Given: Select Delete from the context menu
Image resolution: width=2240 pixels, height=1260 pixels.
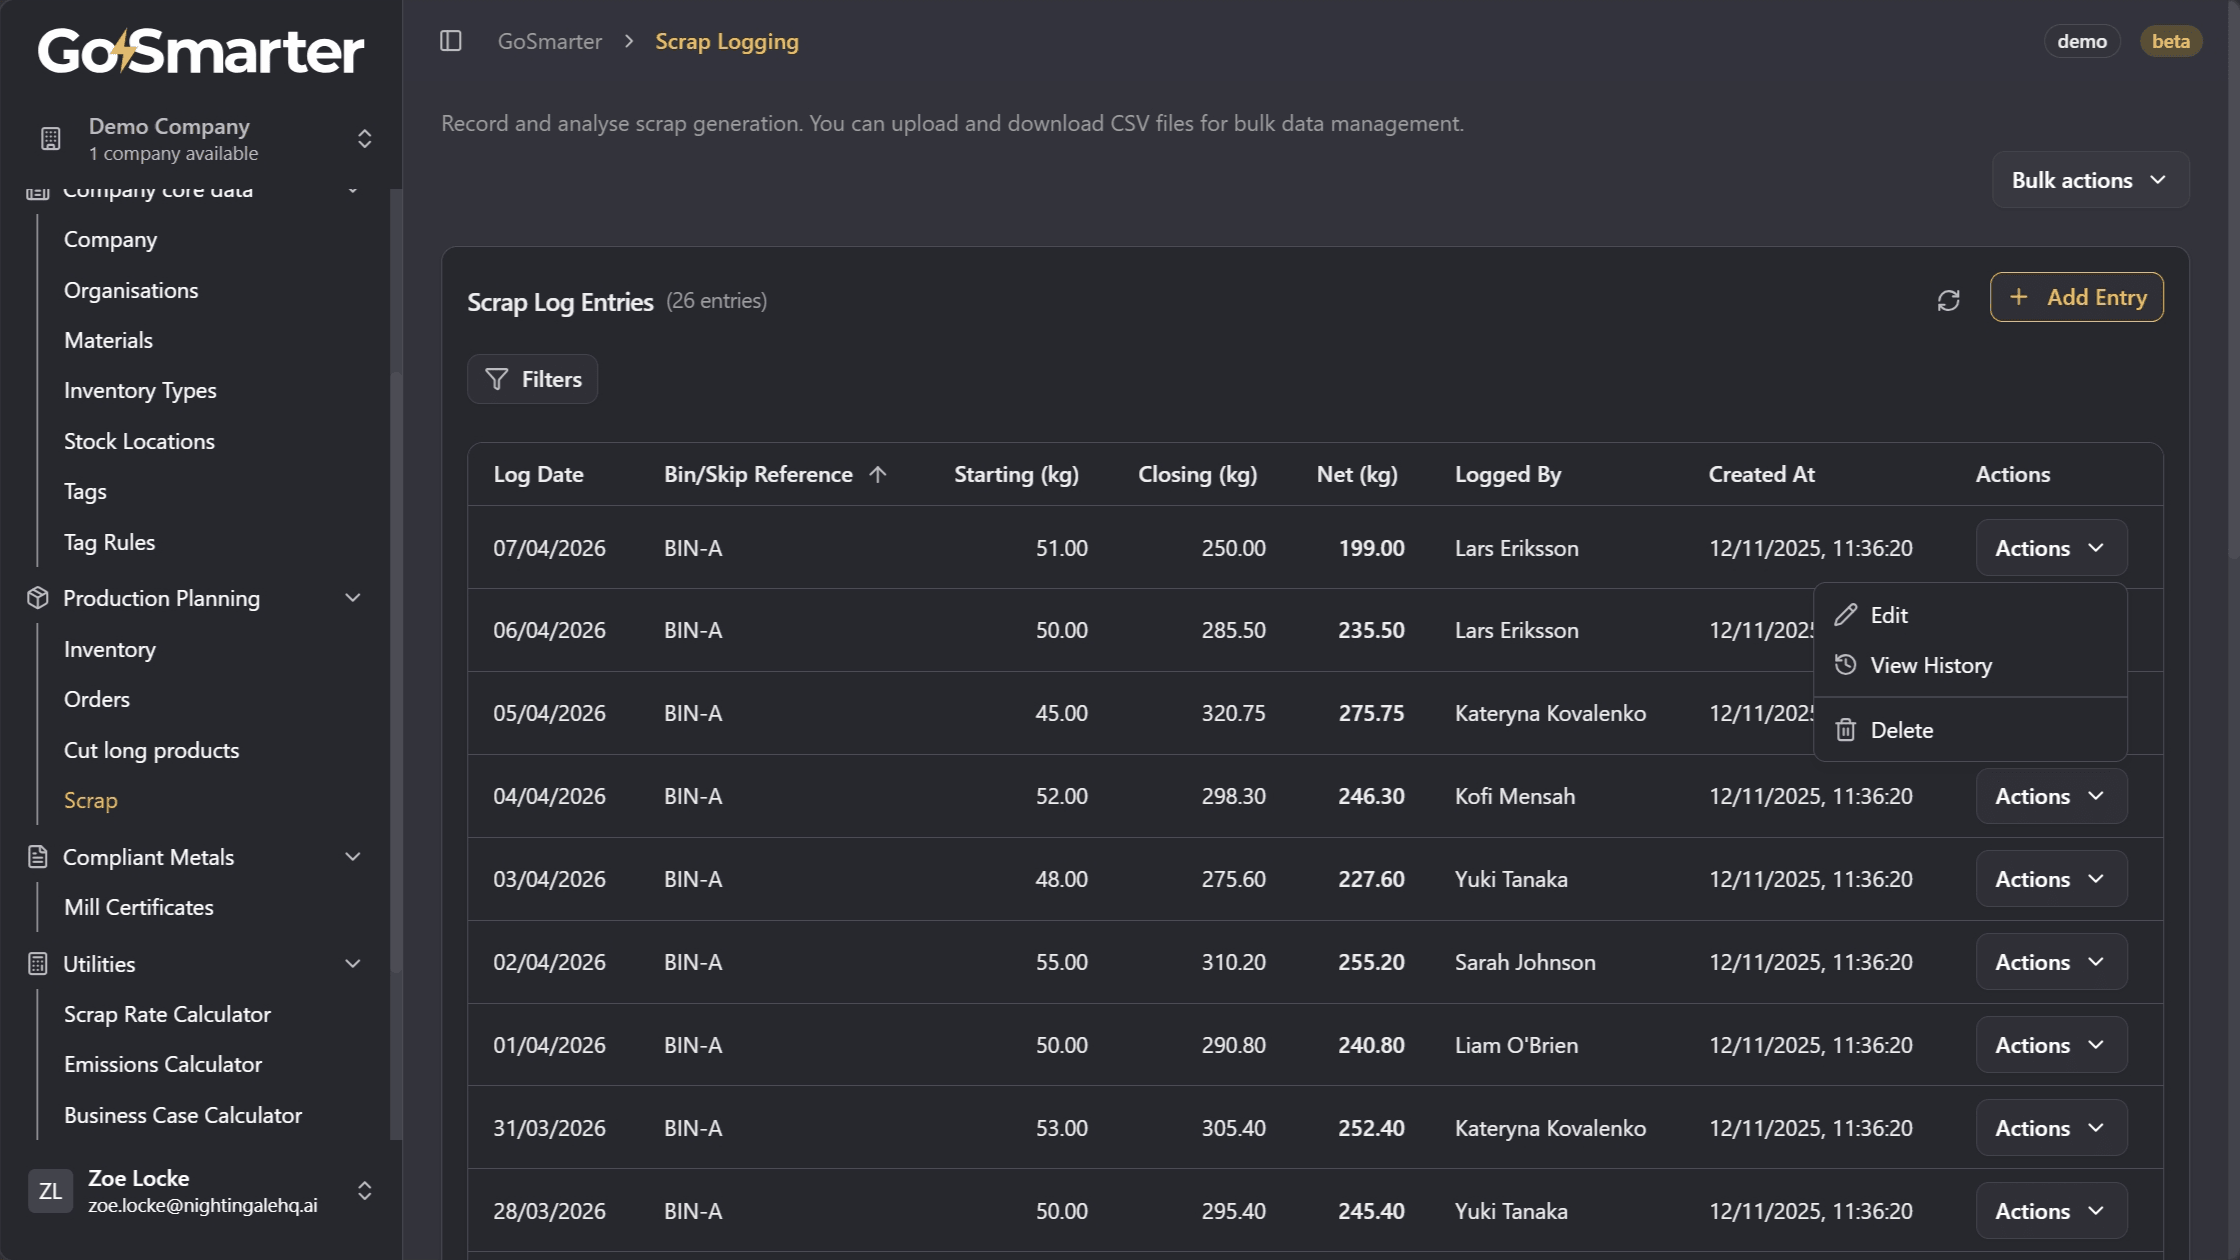Looking at the screenshot, I should click(1901, 729).
